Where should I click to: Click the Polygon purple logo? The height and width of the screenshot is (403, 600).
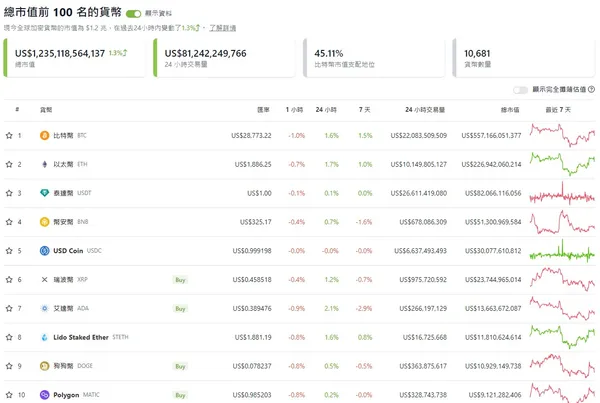(45, 395)
